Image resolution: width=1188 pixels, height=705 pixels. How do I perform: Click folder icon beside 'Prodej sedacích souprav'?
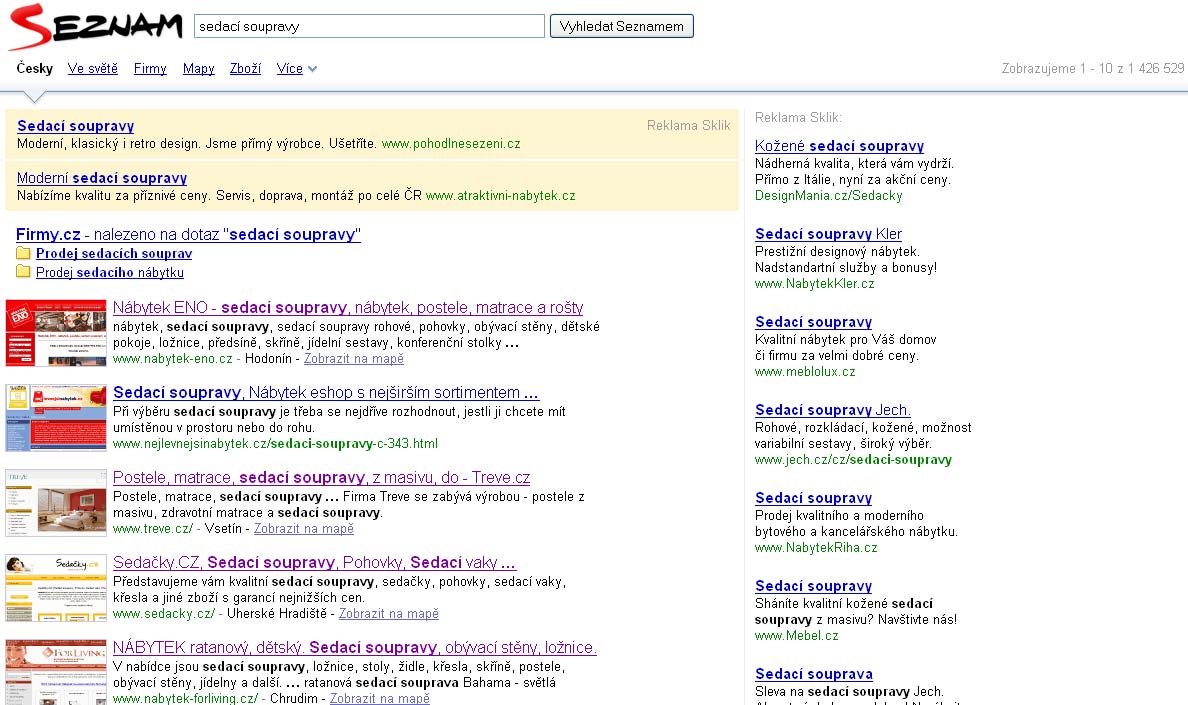pos(23,253)
